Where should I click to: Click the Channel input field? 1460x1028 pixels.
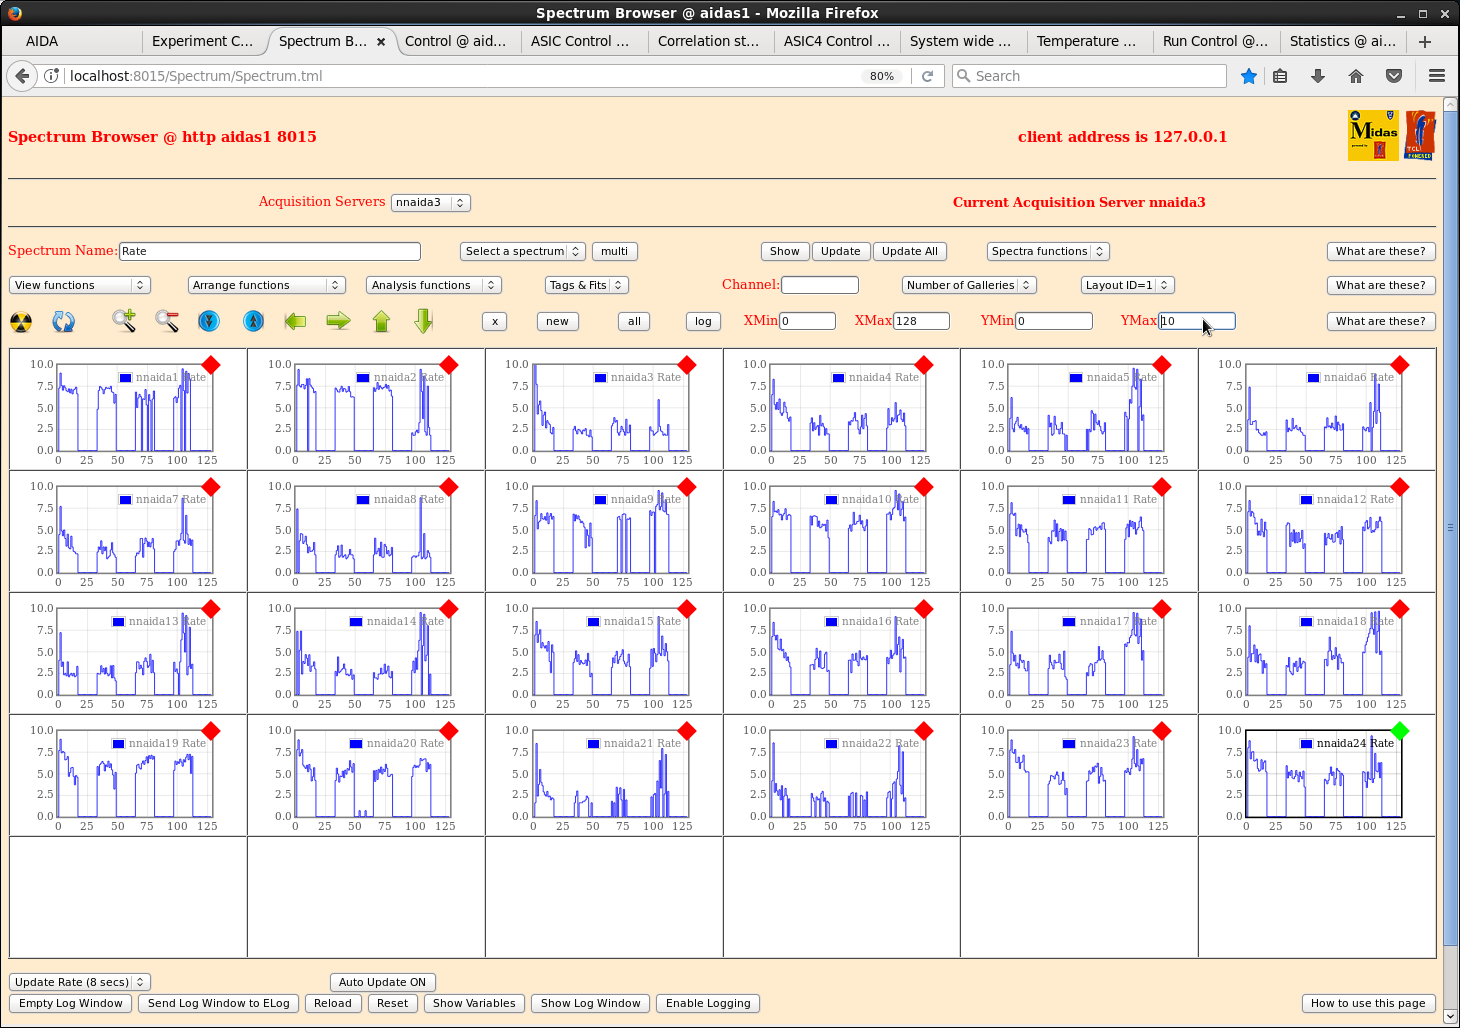tap(820, 285)
